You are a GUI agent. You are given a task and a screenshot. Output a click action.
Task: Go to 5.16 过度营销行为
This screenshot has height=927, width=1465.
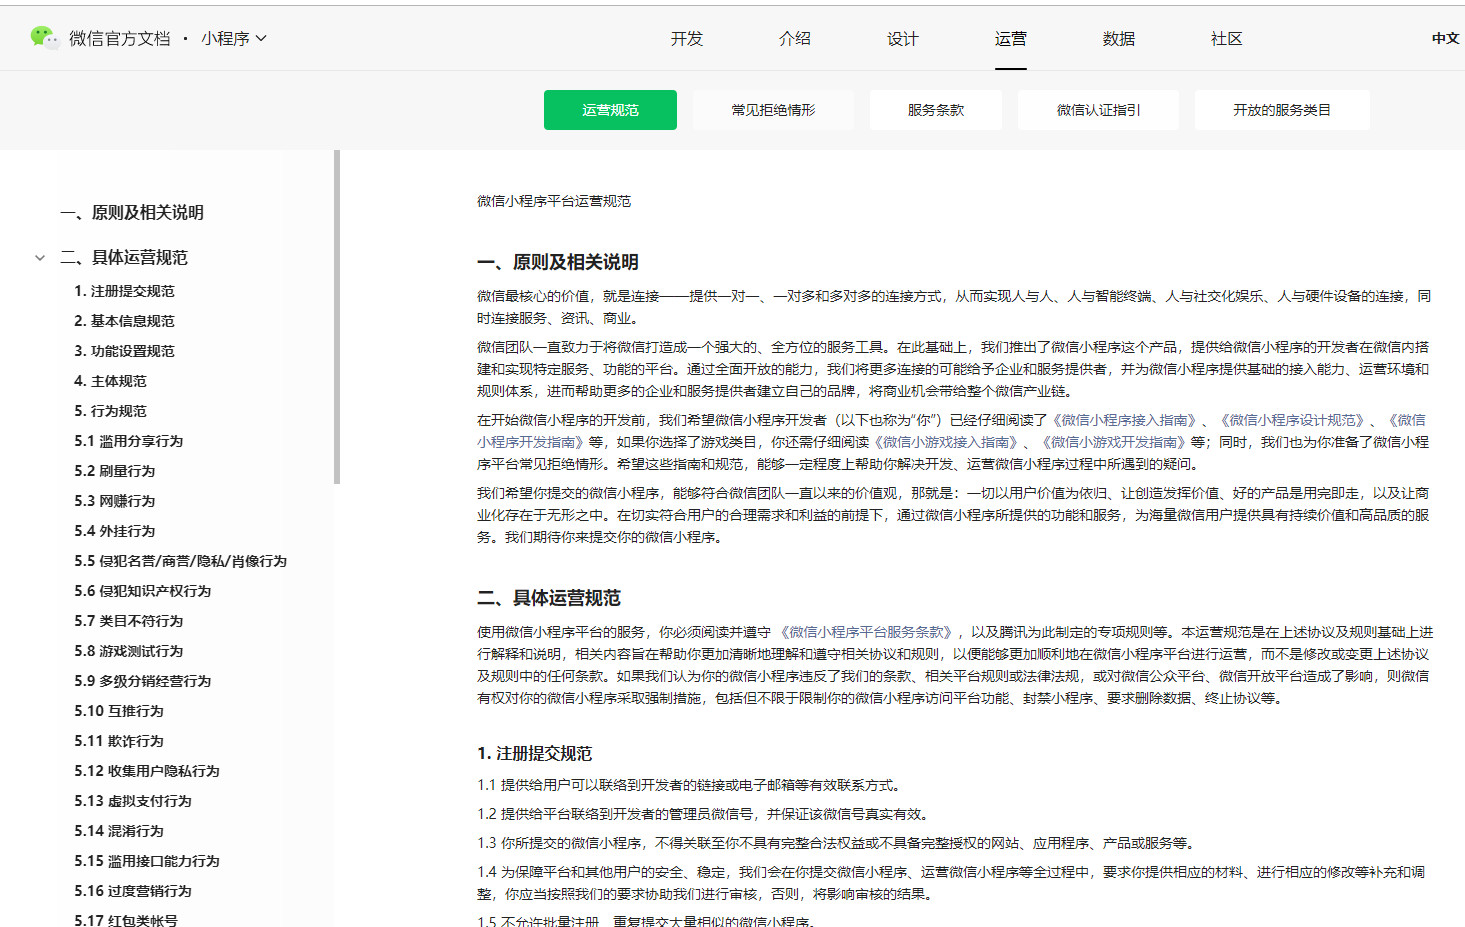coord(133,891)
